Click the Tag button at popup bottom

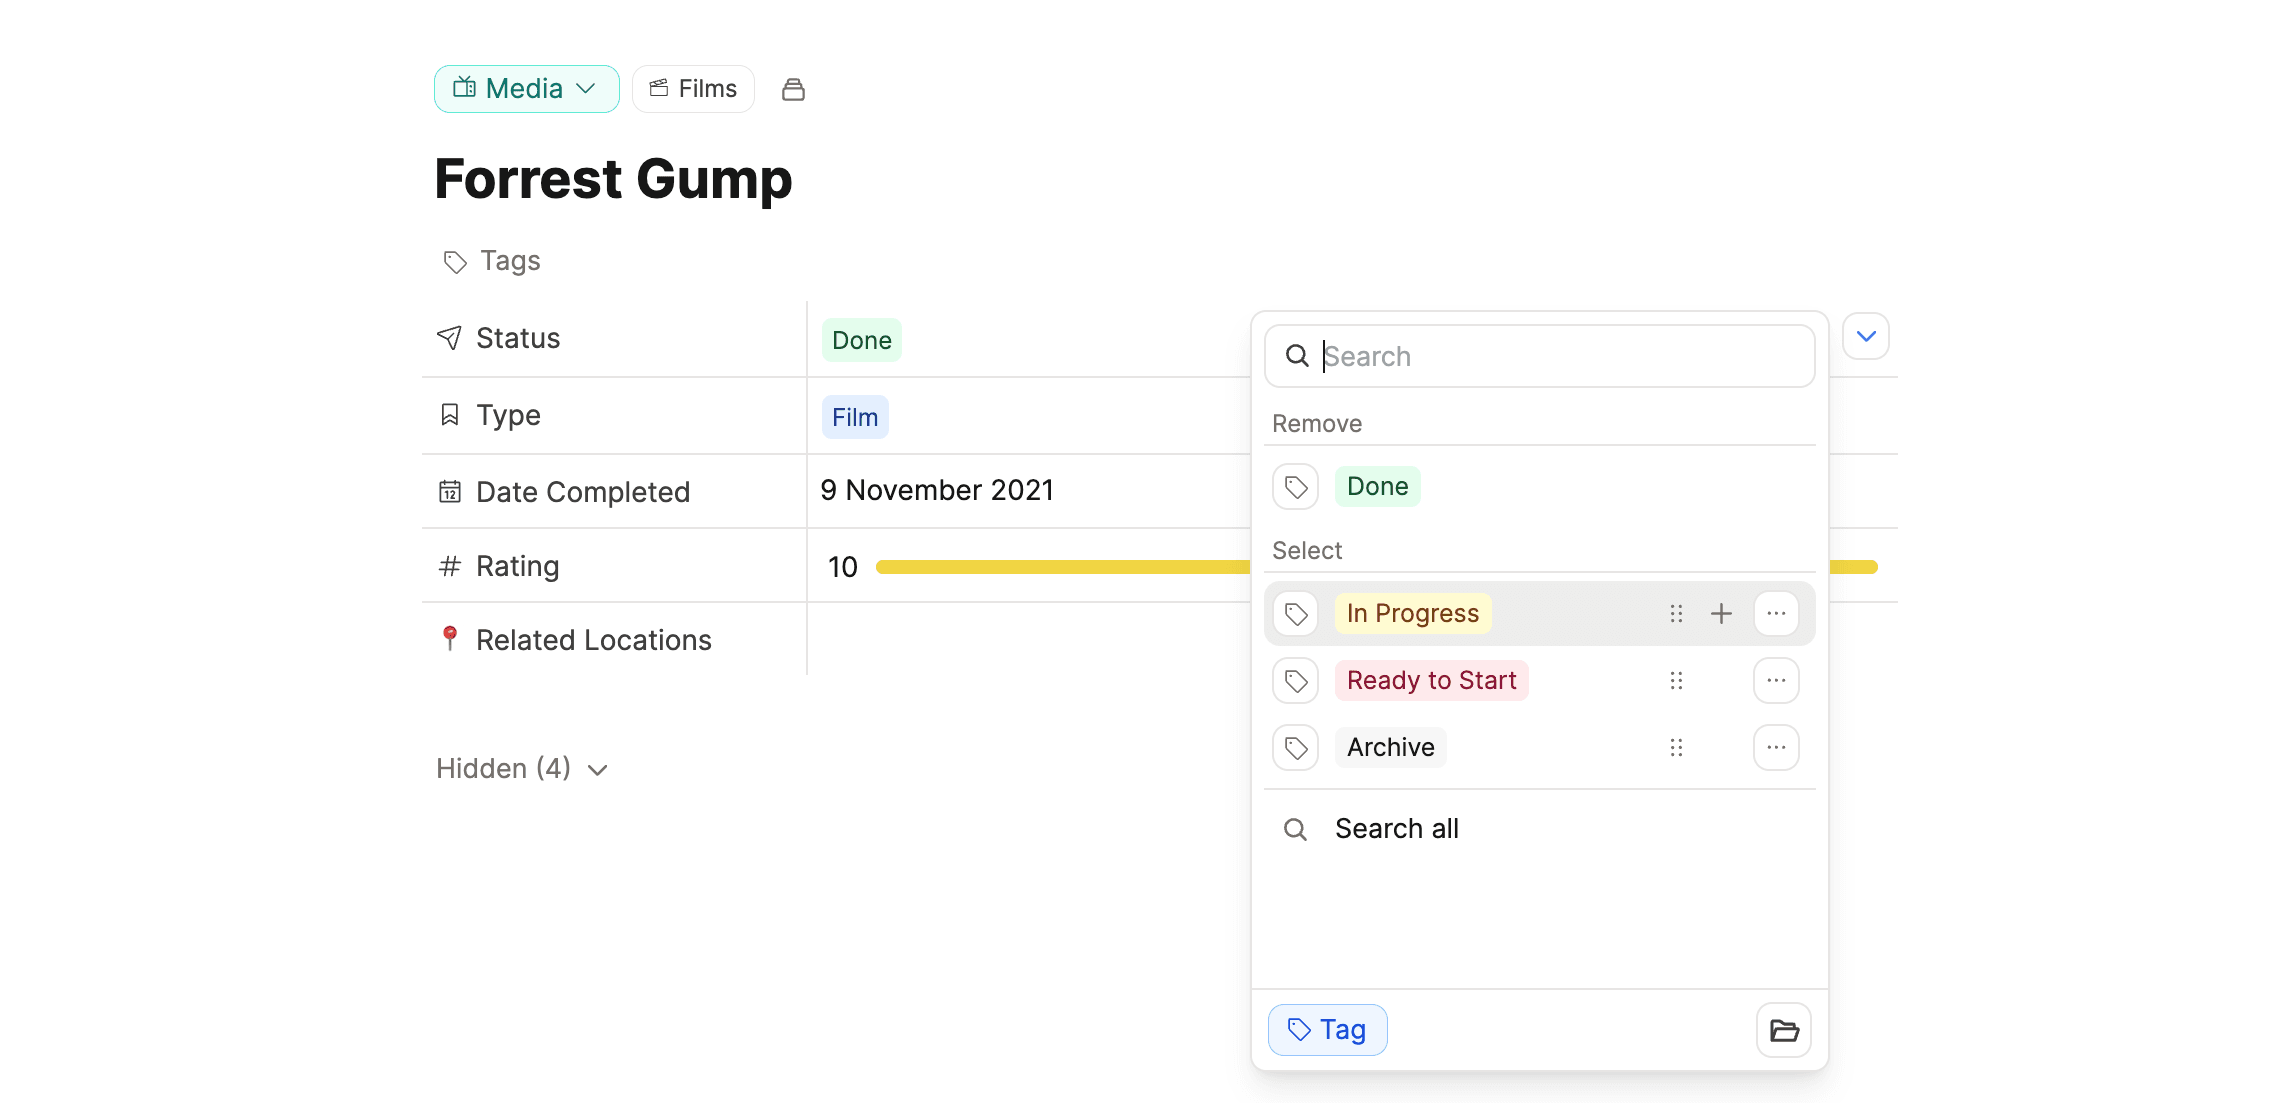click(x=1327, y=1029)
